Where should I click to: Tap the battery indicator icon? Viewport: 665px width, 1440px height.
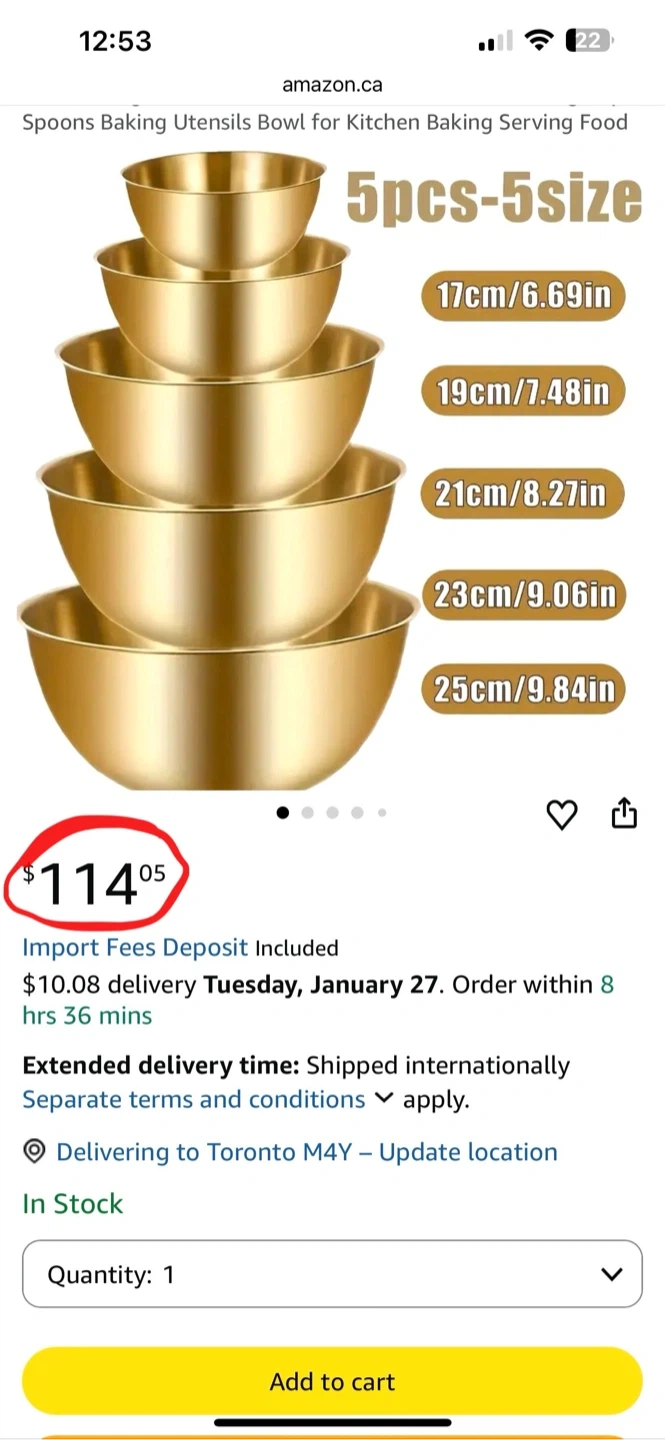(x=590, y=41)
